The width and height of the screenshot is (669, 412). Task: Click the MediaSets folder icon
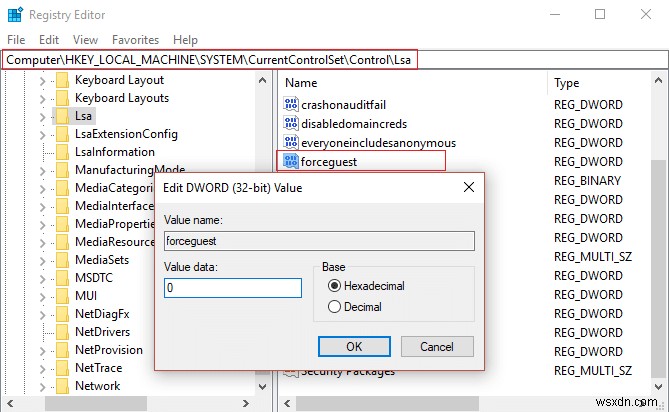pyautogui.click(x=62, y=260)
